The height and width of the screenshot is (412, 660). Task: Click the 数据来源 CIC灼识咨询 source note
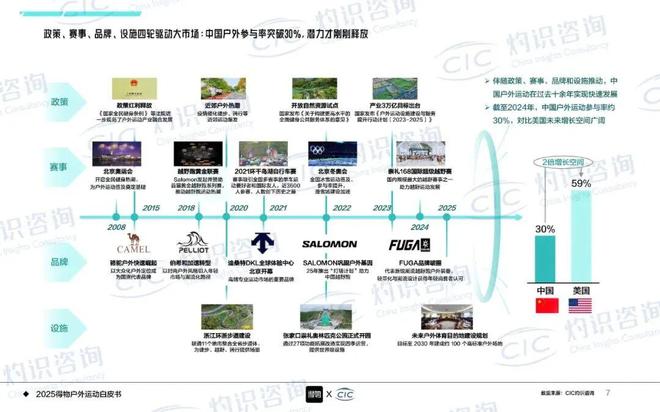[x=568, y=393]
